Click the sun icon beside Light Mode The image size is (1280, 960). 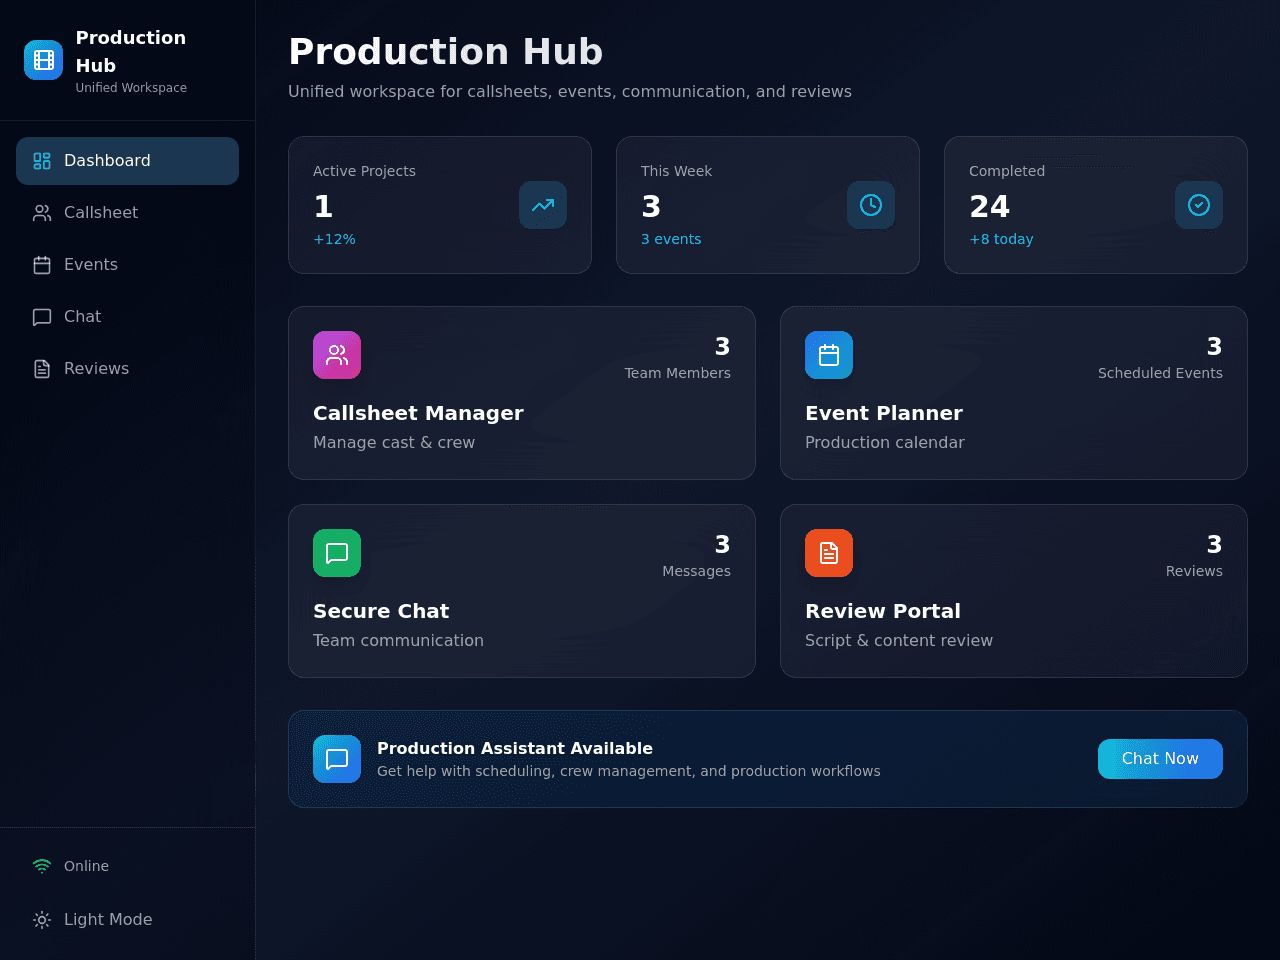pos(42,920)
